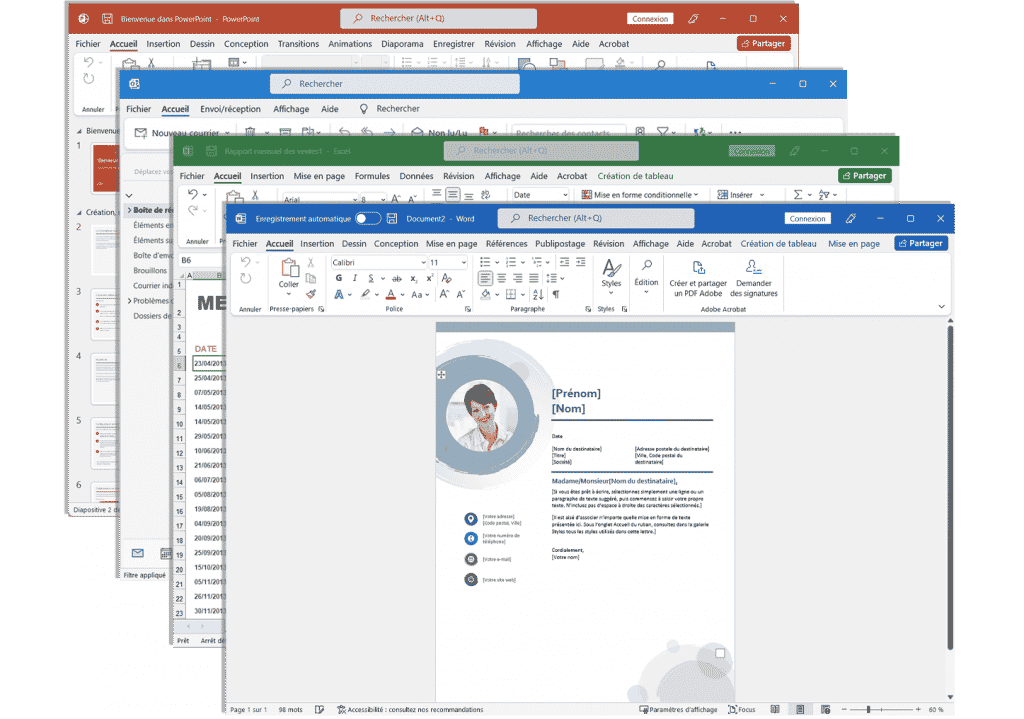Cut selection with scissors in Word
The height and width of the screenshot is (719, 1024).
point(311,263)
